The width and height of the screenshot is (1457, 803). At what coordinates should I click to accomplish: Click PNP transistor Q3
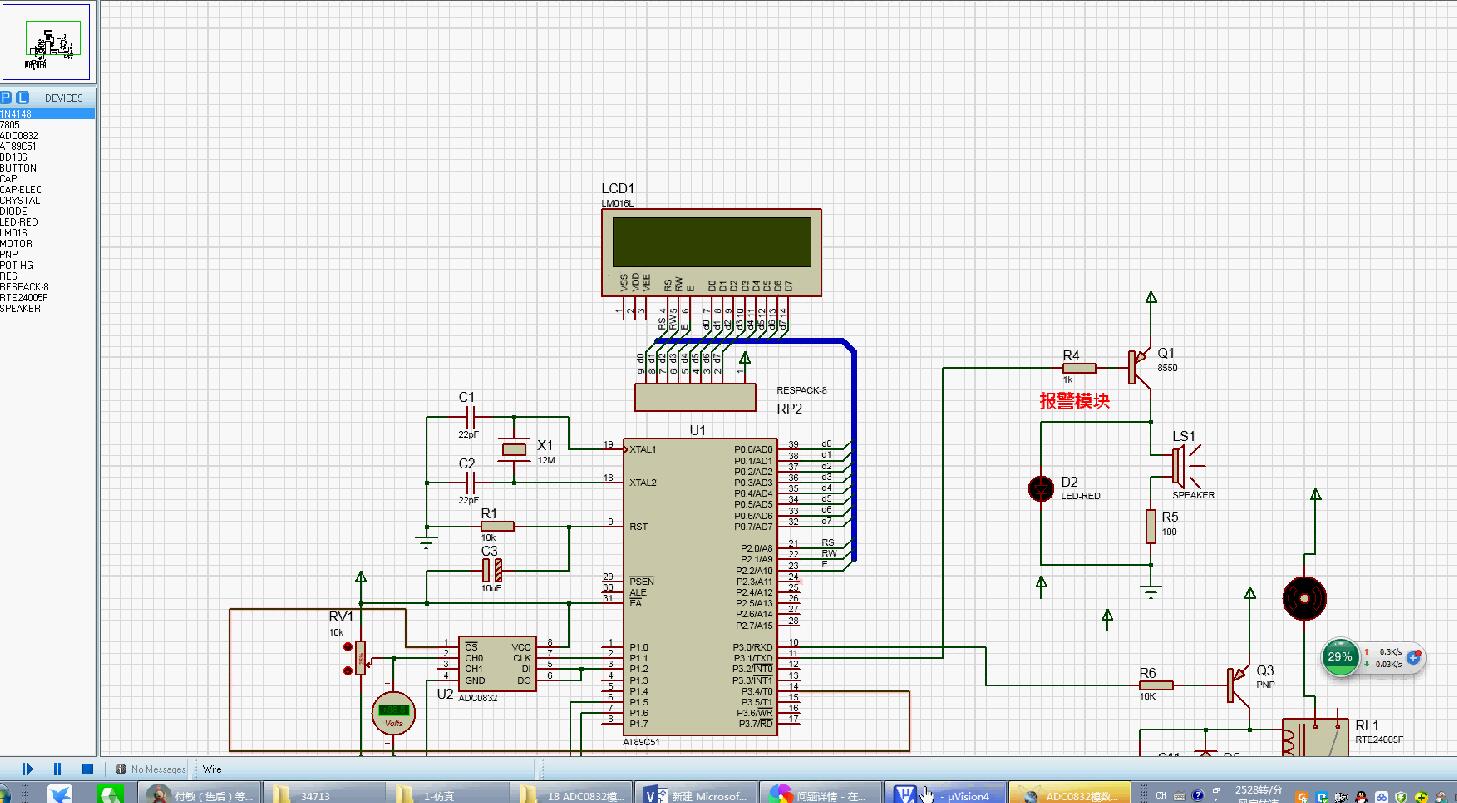1239,685
